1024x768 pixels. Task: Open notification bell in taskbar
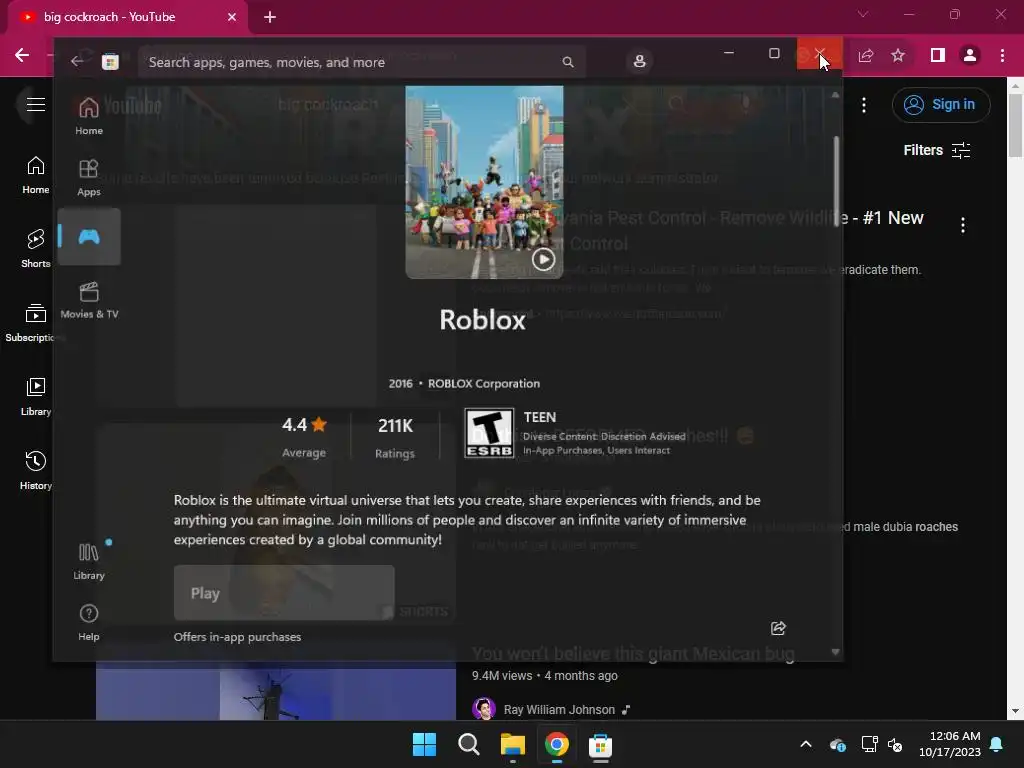[997, 744]
